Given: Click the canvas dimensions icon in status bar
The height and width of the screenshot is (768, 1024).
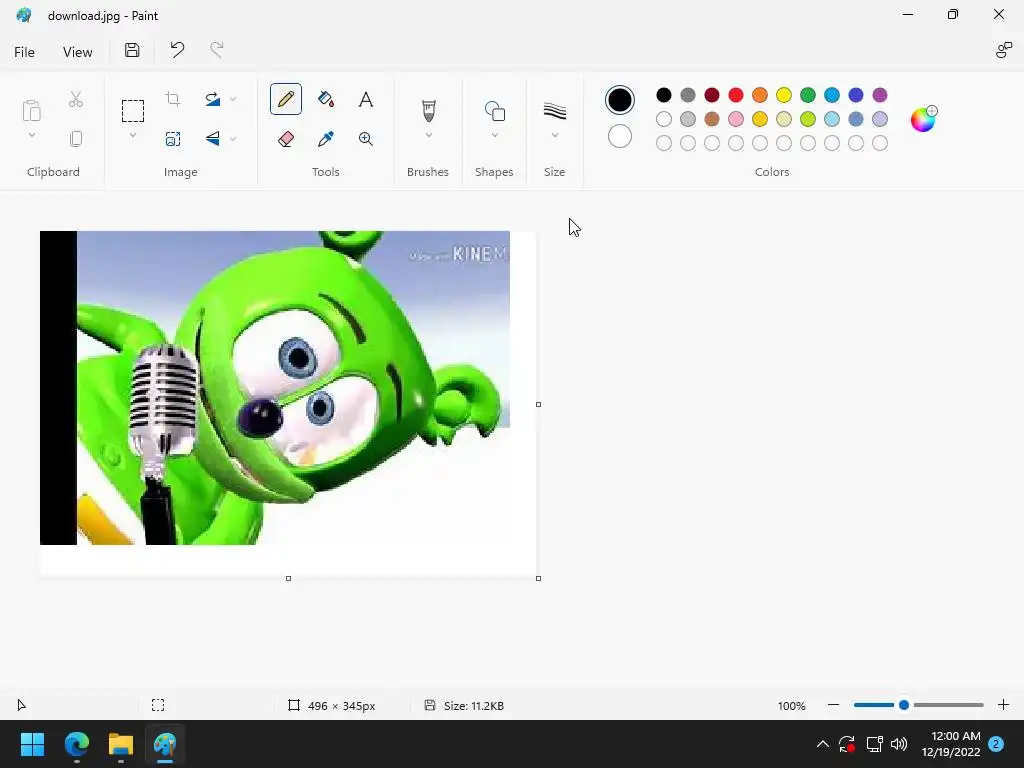Looking at the screenshot, I should (x=294, y=705).
